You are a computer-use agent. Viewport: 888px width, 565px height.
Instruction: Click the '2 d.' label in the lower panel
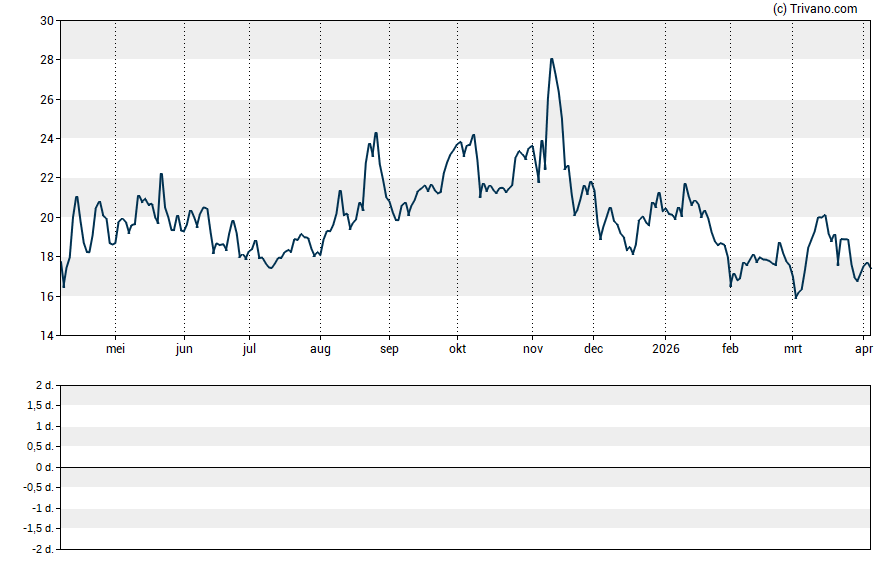click(43, 385)
